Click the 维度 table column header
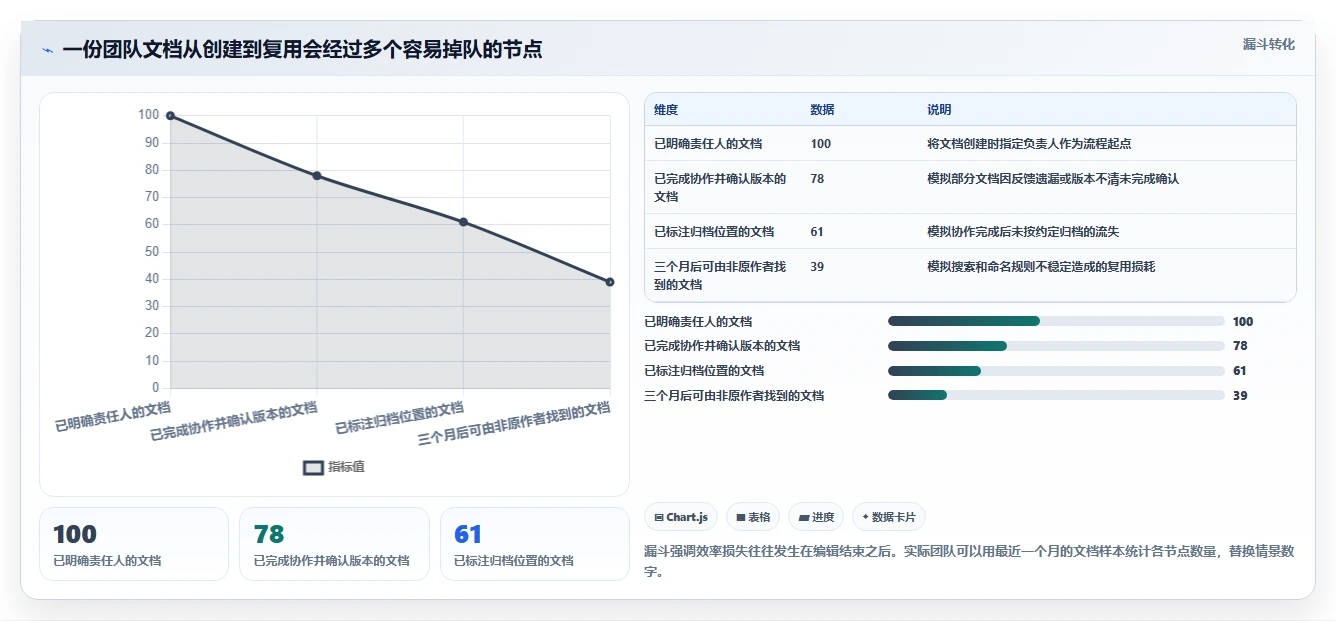Image resolution: width=1336 pixels, height=621 pixels. coord(666,110)
